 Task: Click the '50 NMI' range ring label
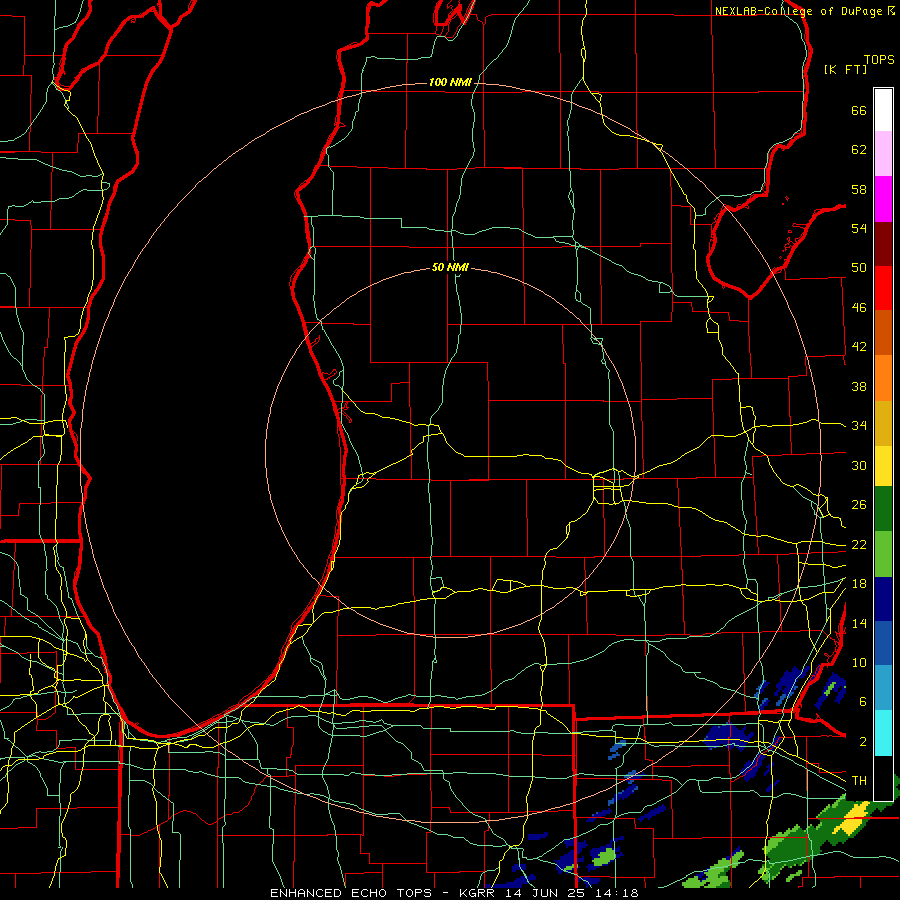pos(450,267)
